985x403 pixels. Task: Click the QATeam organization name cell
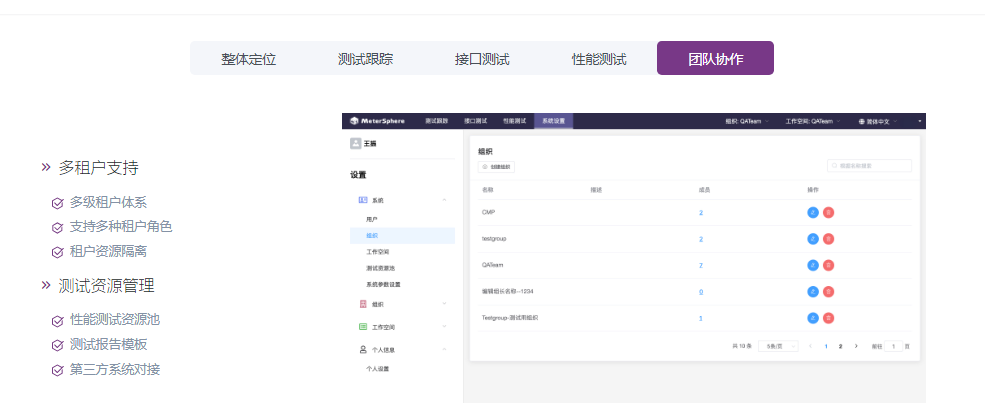(492, 266)
